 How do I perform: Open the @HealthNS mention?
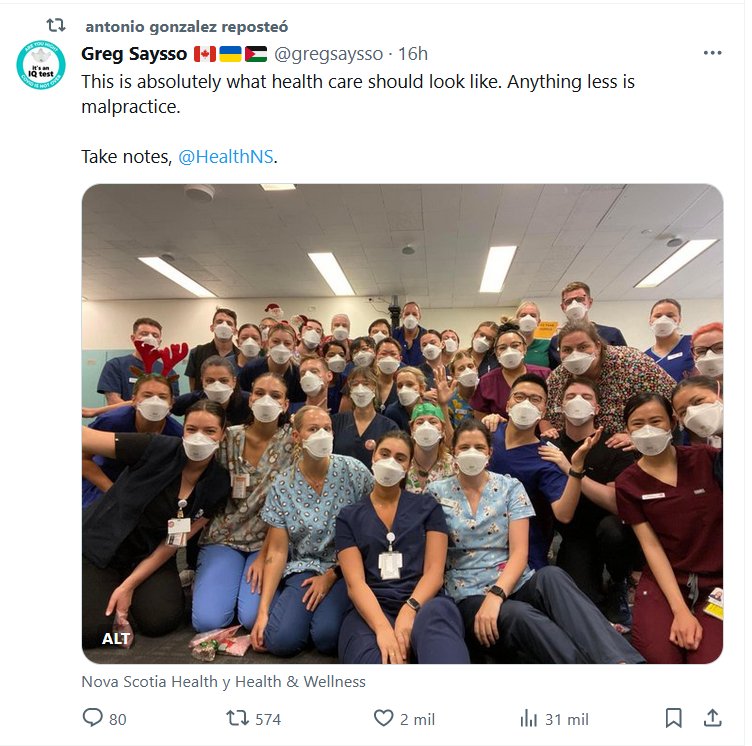click(226, 157)
